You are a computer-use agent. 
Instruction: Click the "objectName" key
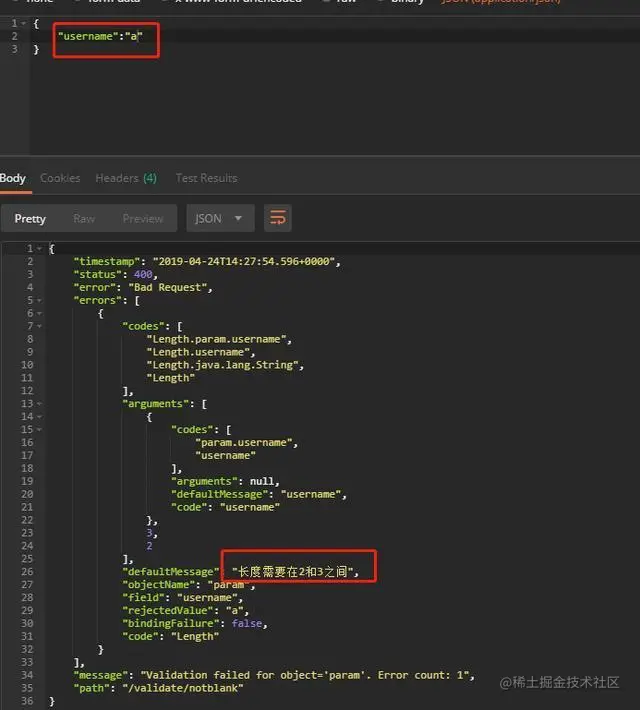point(159,585)
